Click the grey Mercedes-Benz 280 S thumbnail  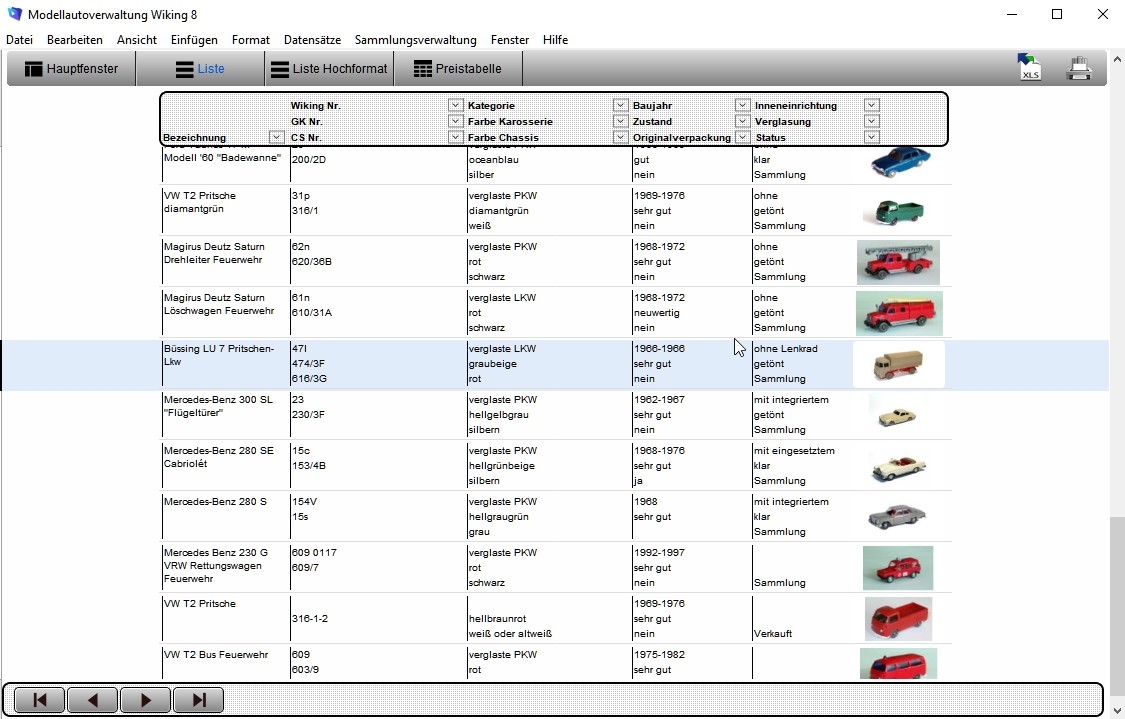[x=897, y=517]
